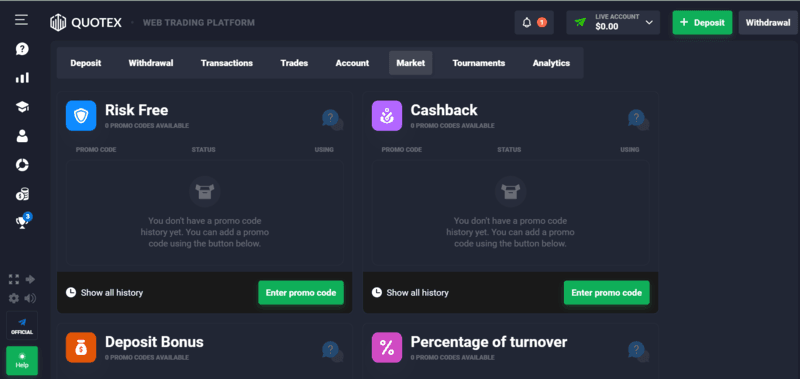Open the Official Telegram channel button
The height and width of the screenshot is (379, 800).
pyautogui.click(x=22, y=325)
